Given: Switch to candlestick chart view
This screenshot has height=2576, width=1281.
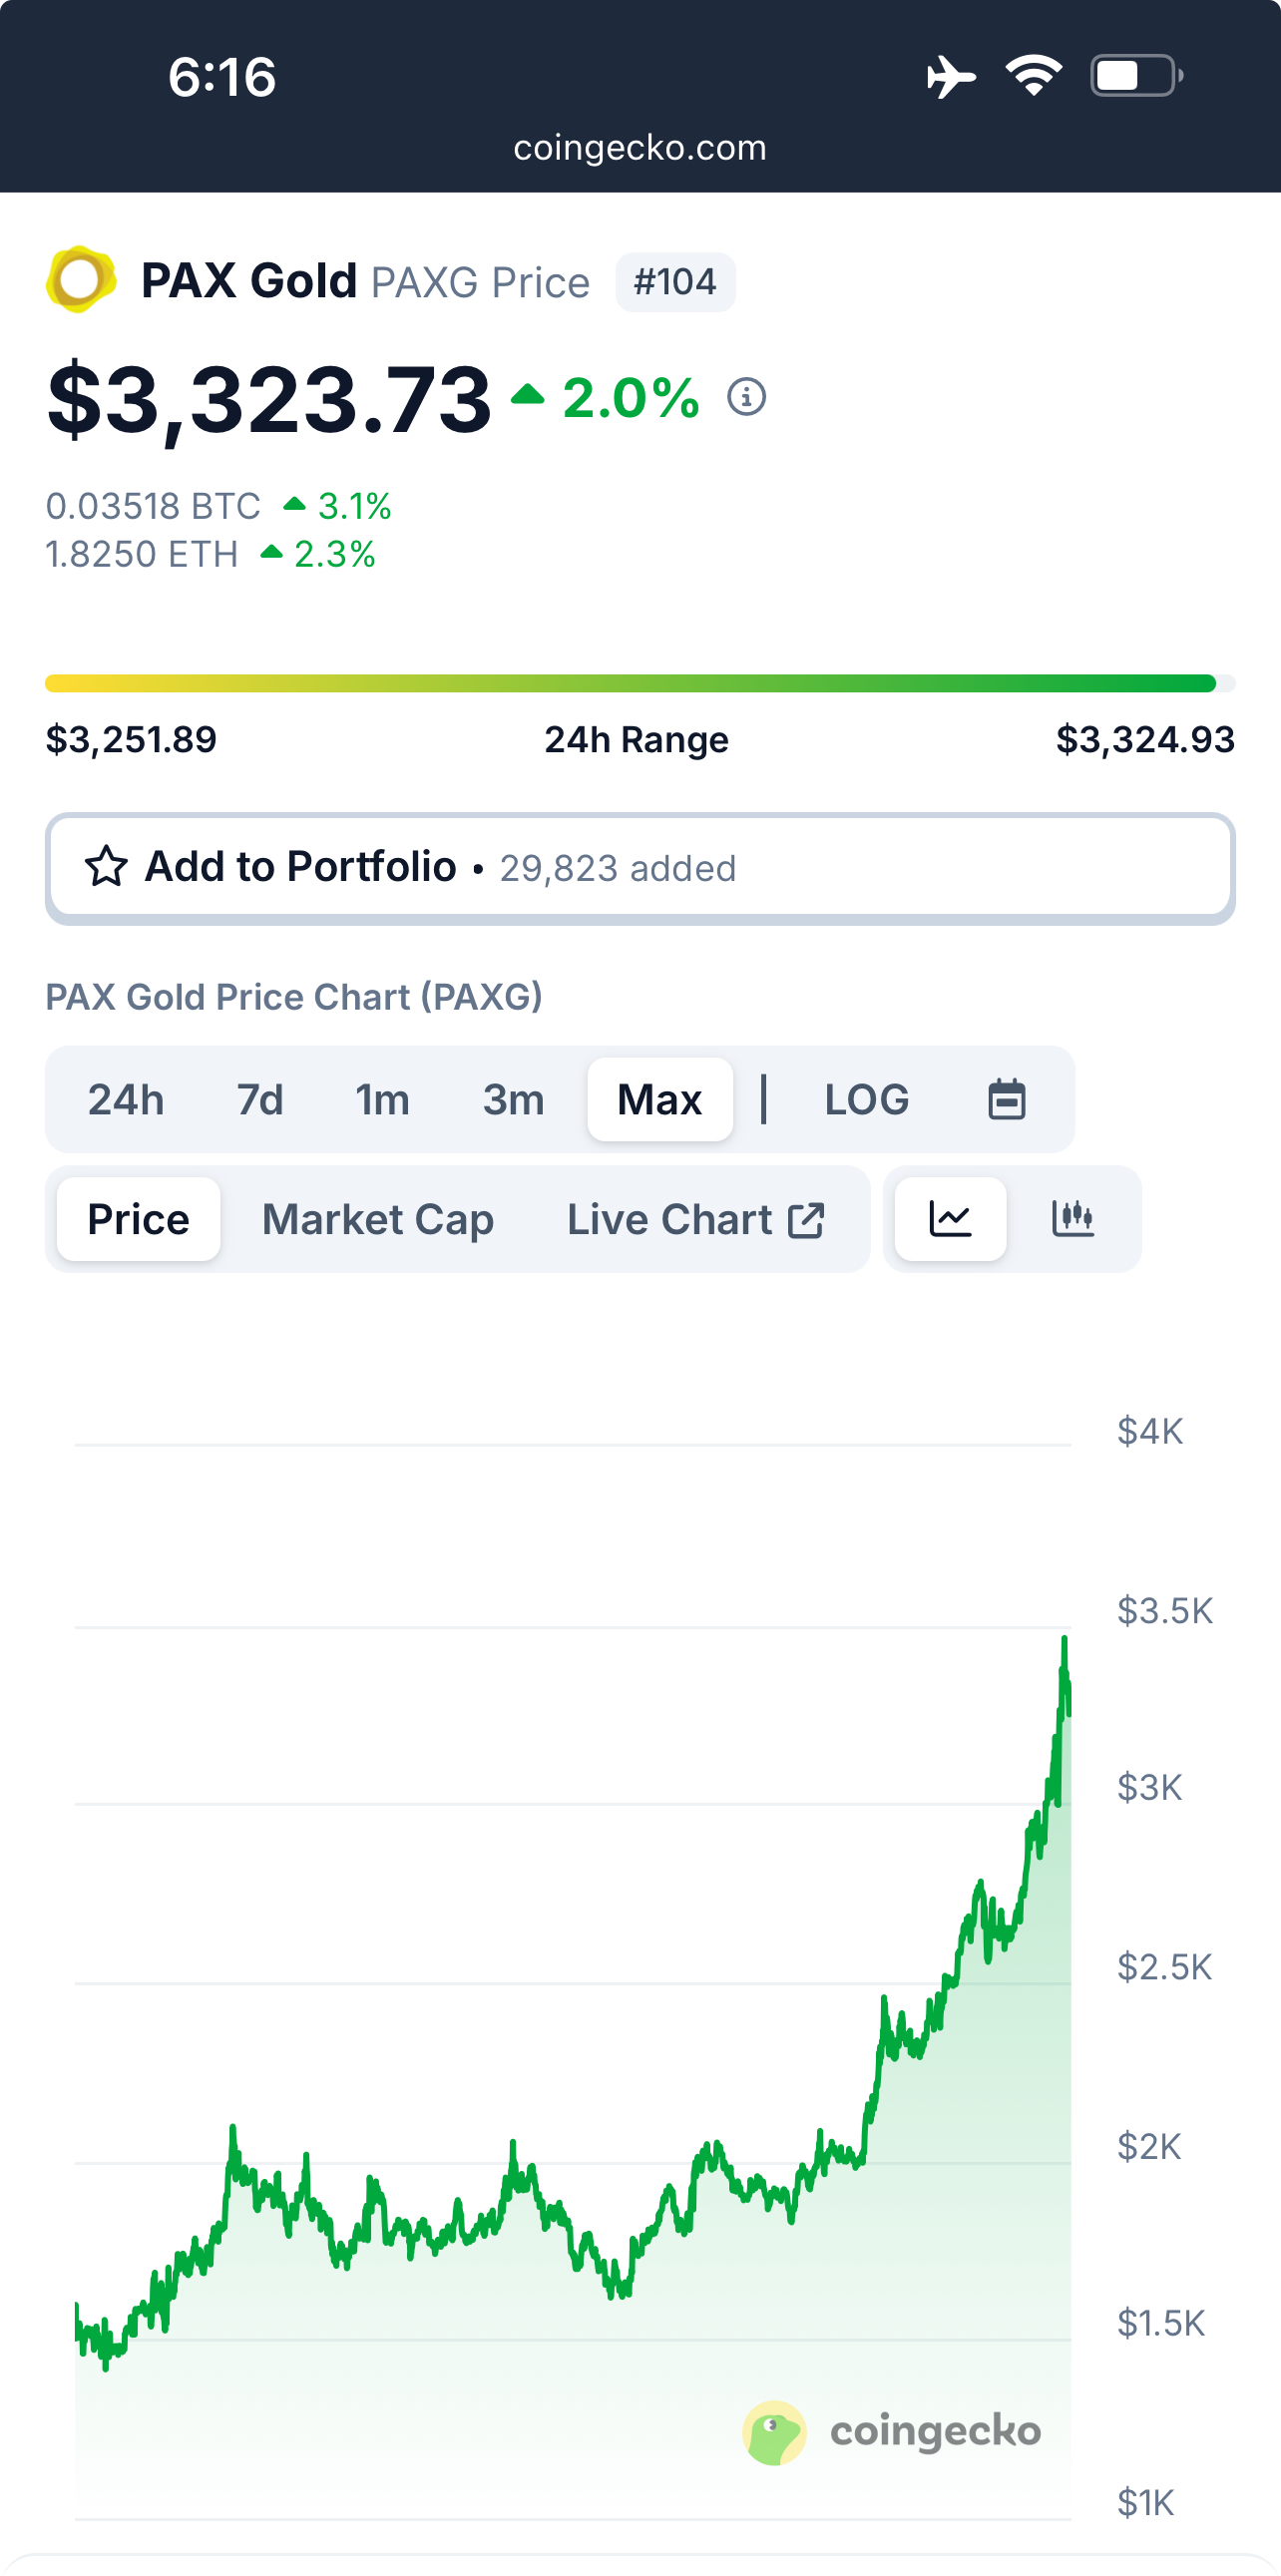Looking at the screenshot, I should coord(1073,1219).
